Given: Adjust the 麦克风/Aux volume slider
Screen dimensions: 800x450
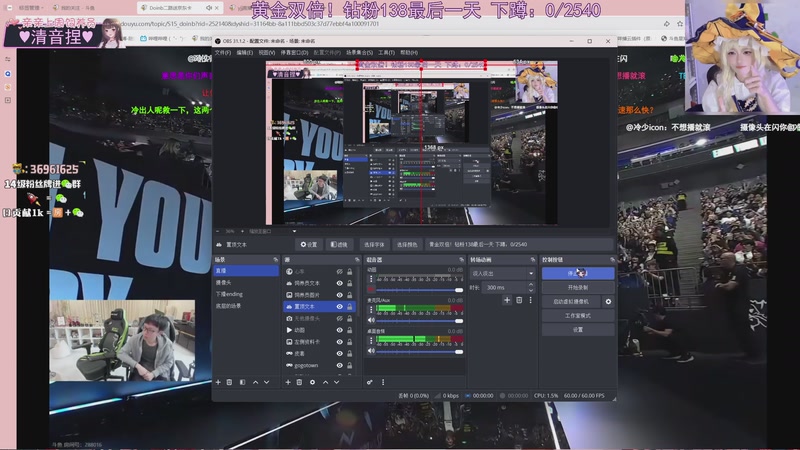Looking at the screenshot, I should (419, 320).
